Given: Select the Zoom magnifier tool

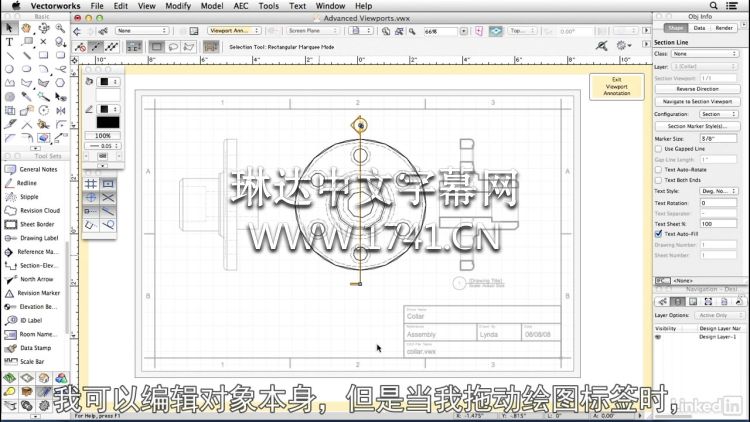Looking at the screenshot, I should pos(60,28).
